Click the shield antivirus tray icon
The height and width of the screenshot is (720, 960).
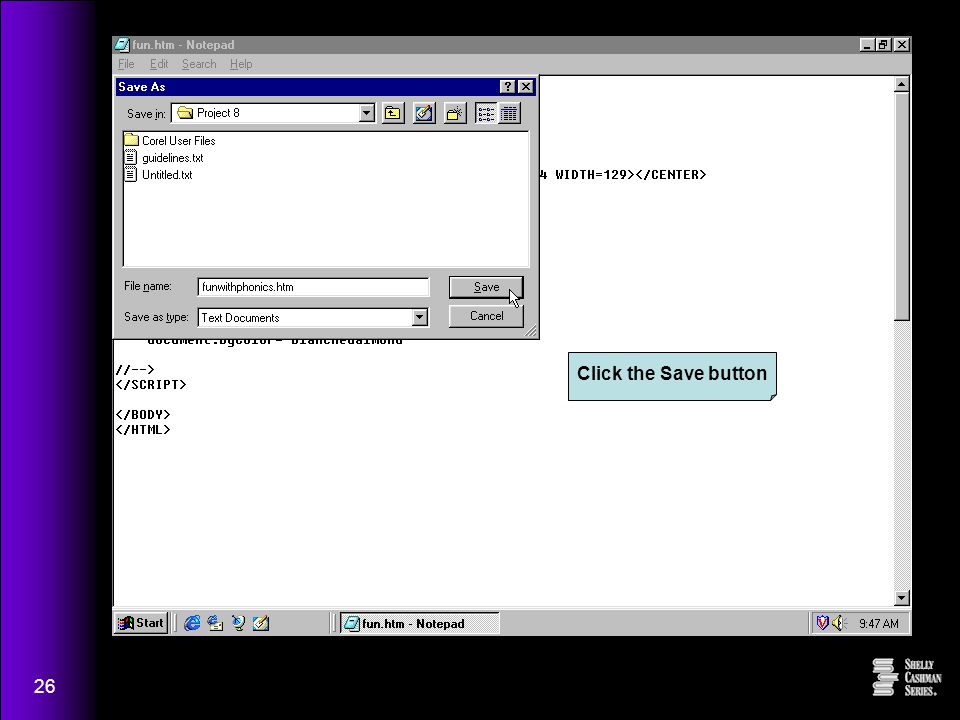coord(822,623)
